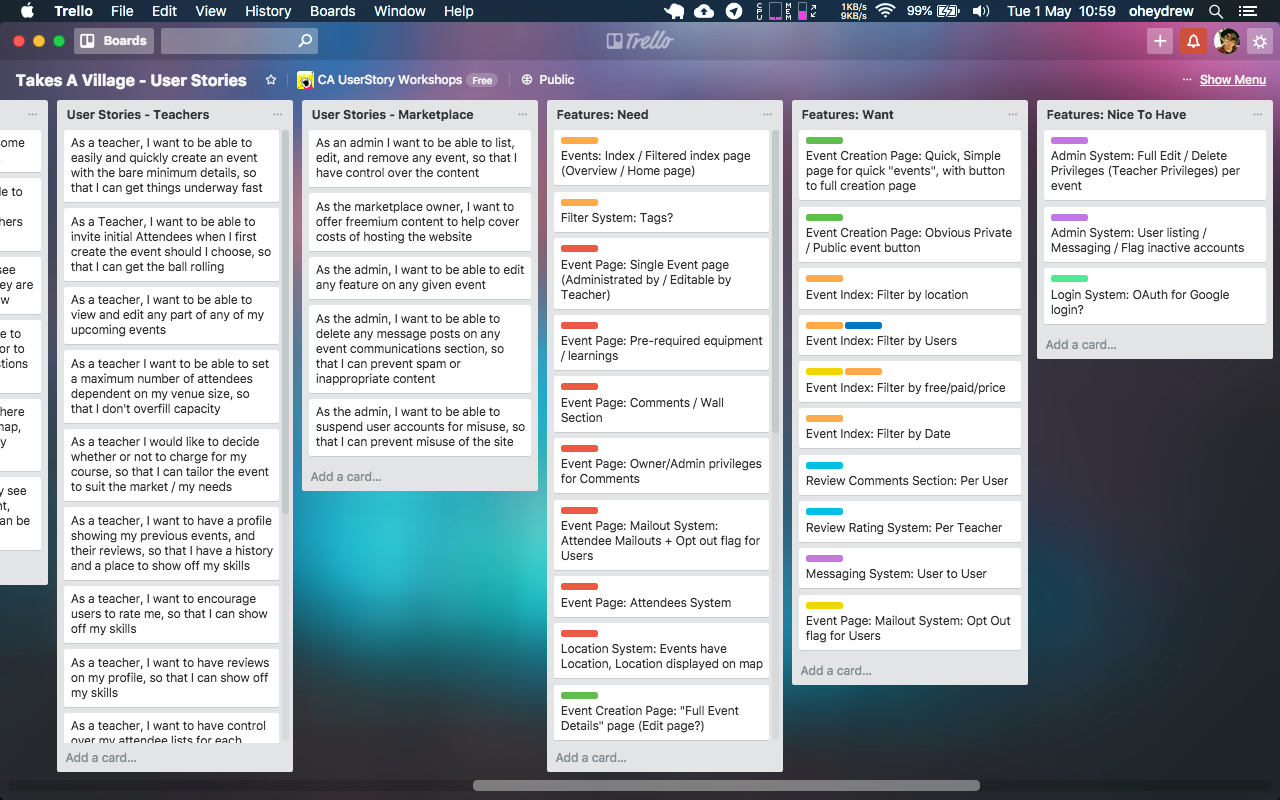The width and height of the screenshot is (1280, 800).
Task: Open the File menu
Action: point(122,11)
